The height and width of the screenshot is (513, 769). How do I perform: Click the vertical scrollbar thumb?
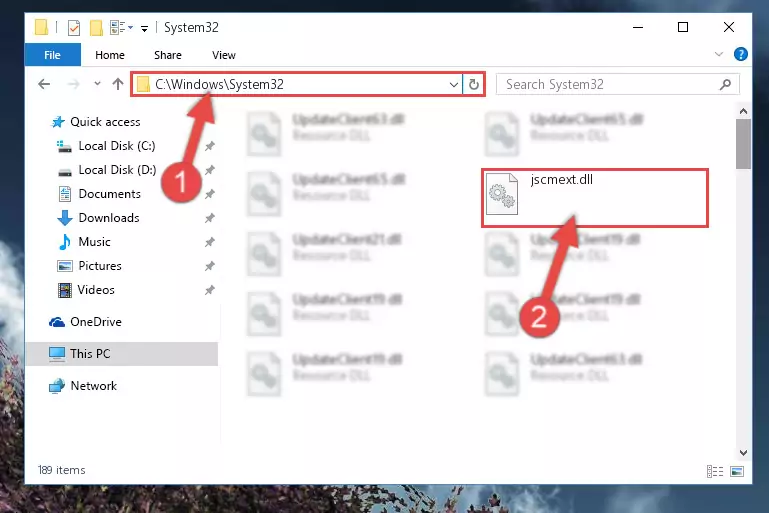(x=743, y=144)
